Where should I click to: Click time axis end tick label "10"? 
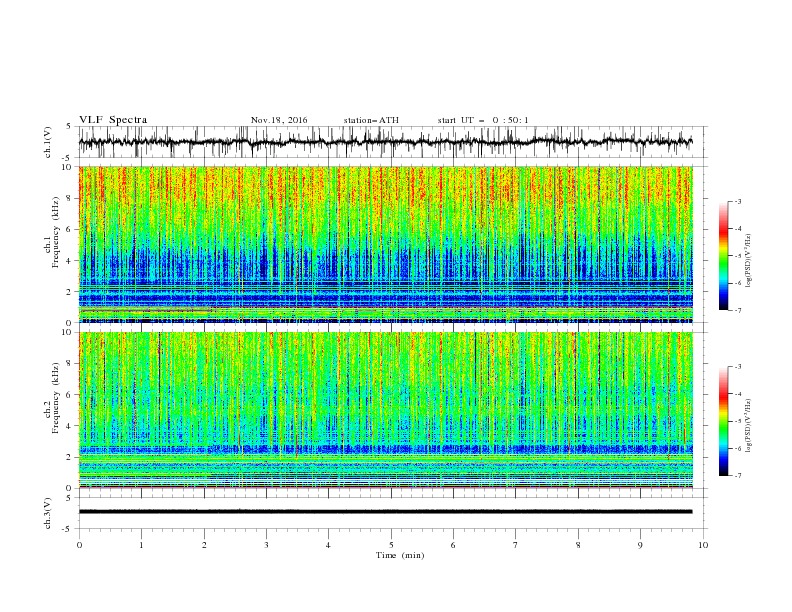(x=703, y=545)
